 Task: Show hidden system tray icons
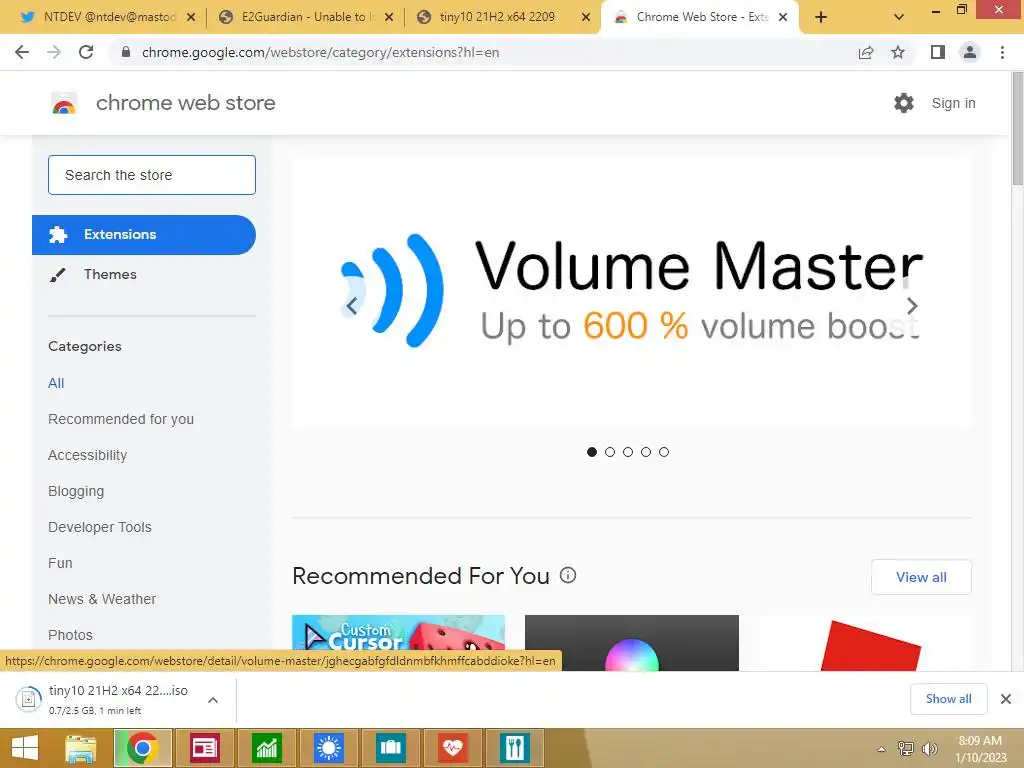tap(881, 749)
